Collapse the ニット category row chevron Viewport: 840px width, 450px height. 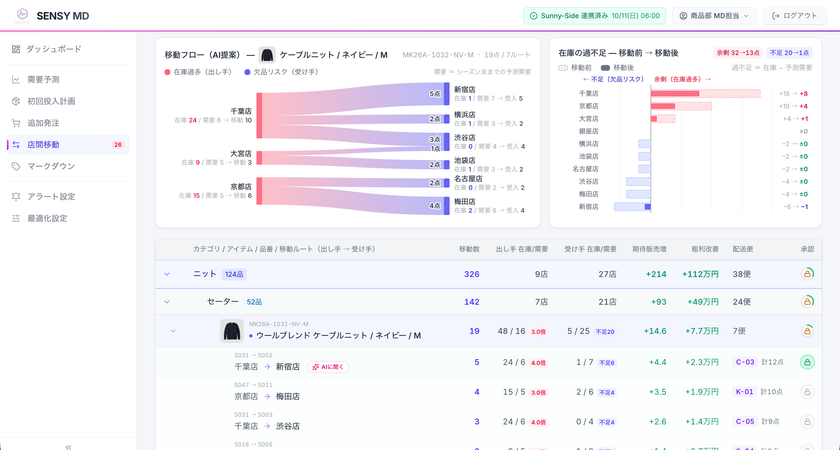click(x=167, y=274)
